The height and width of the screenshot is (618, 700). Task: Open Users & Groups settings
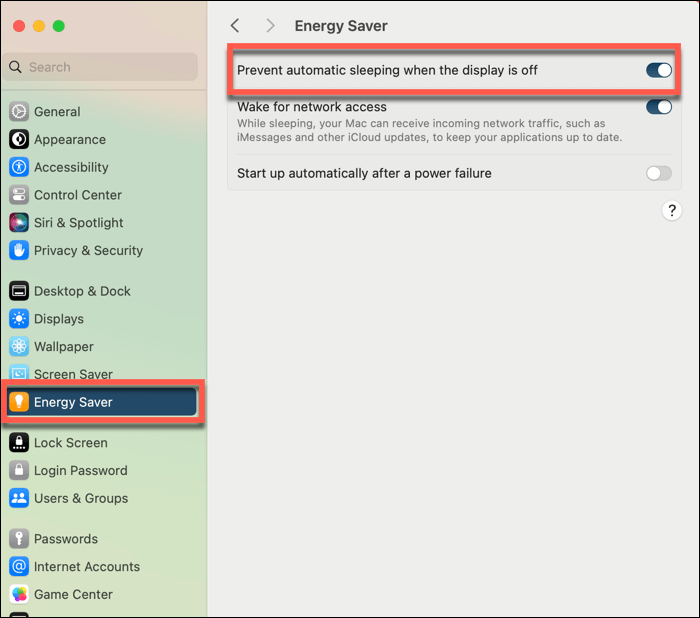point(81,498)
